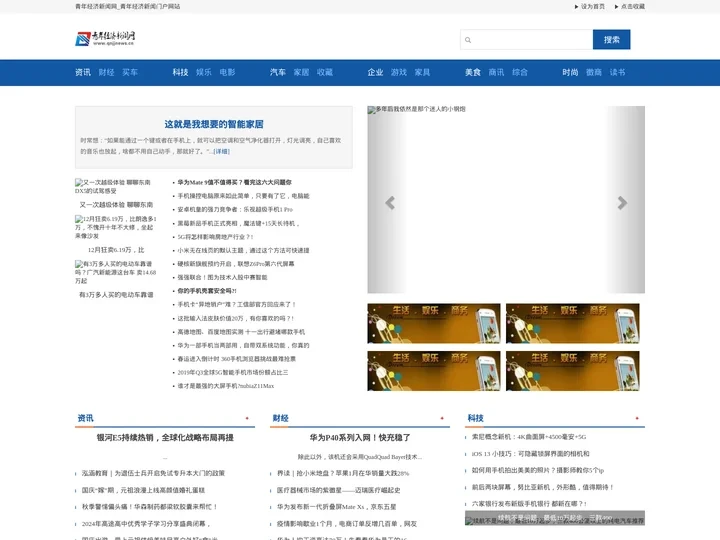Open article 5G将怎样影响房地产行业
Image resolution: width=720 pixels, height=540 pixels.
[215, 236]
